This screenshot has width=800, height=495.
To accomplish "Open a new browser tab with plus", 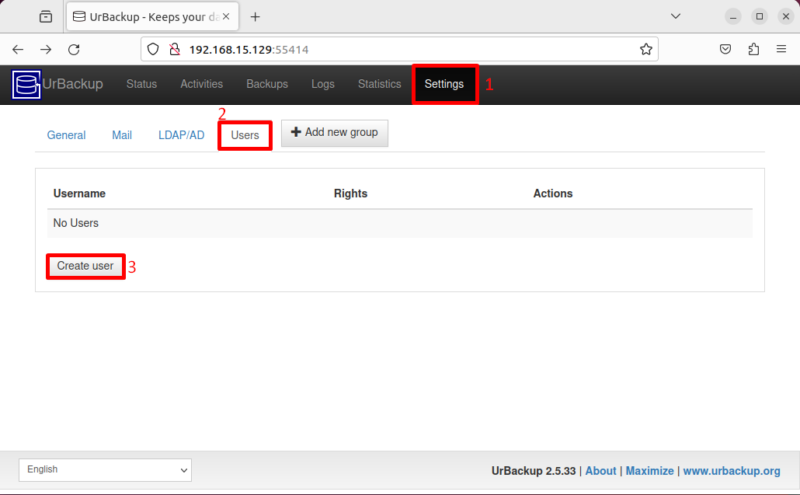I will coord(255,17).
